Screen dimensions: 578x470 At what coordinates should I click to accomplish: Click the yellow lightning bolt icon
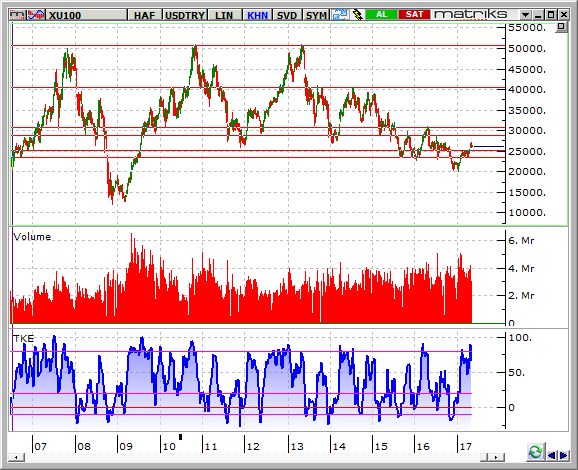coord(357,15)
